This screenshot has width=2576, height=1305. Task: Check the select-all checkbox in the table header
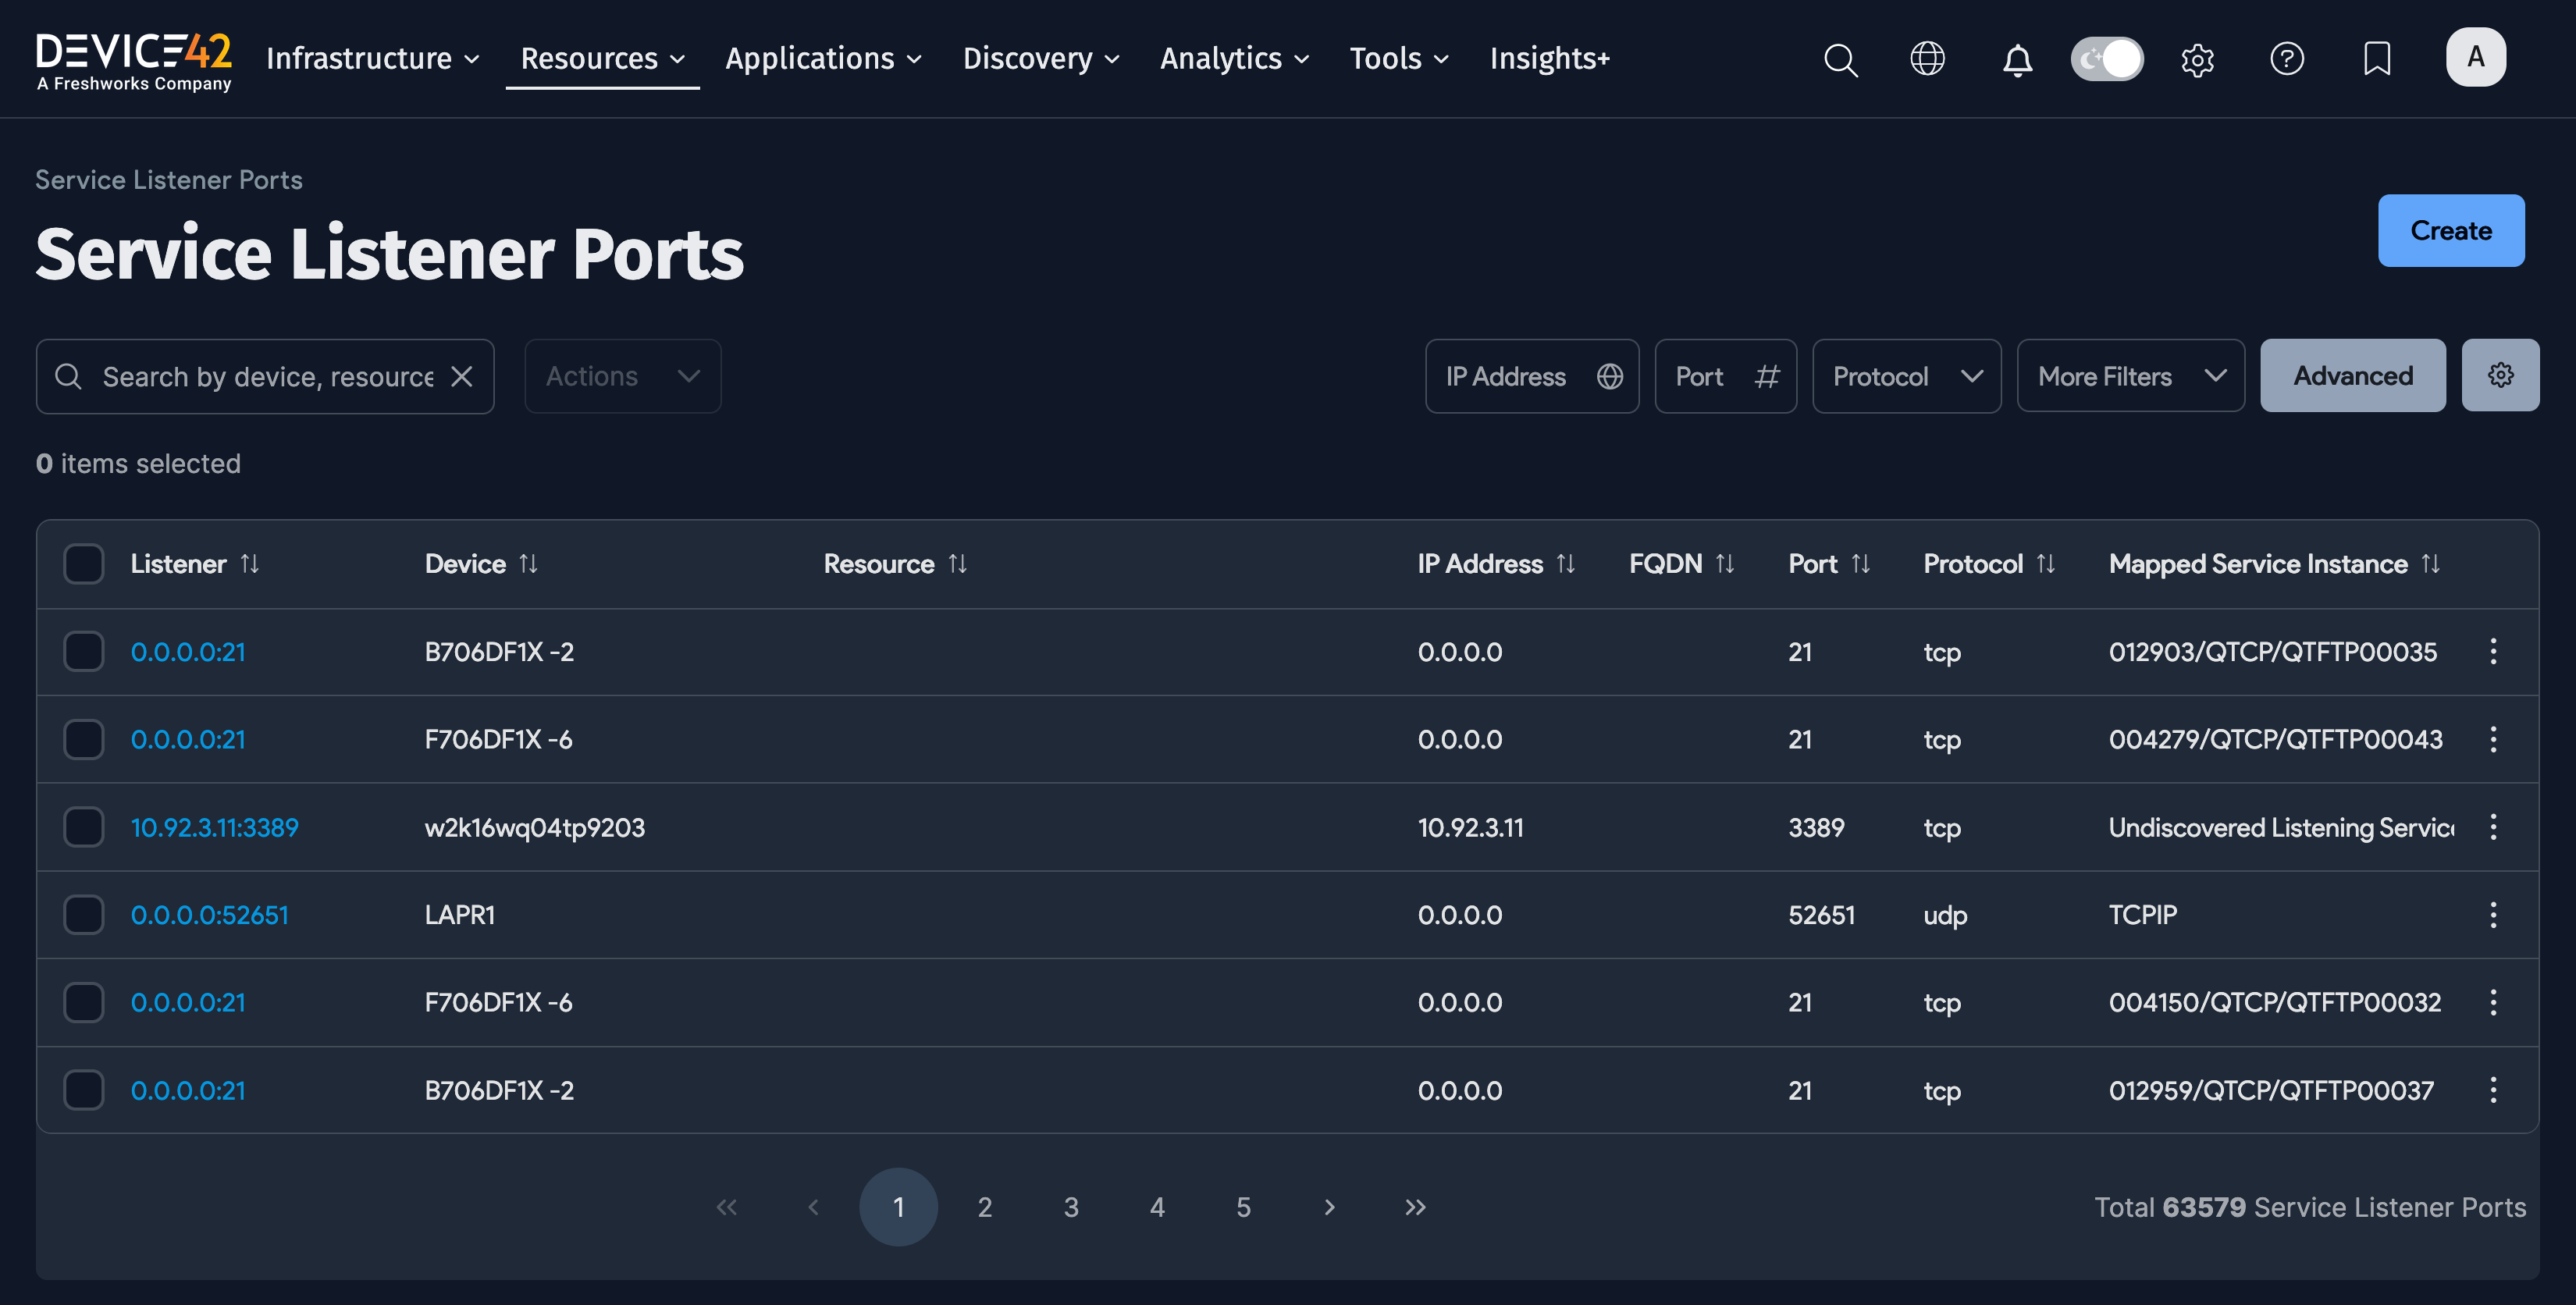pyautogui.click(x=83, y=563)
